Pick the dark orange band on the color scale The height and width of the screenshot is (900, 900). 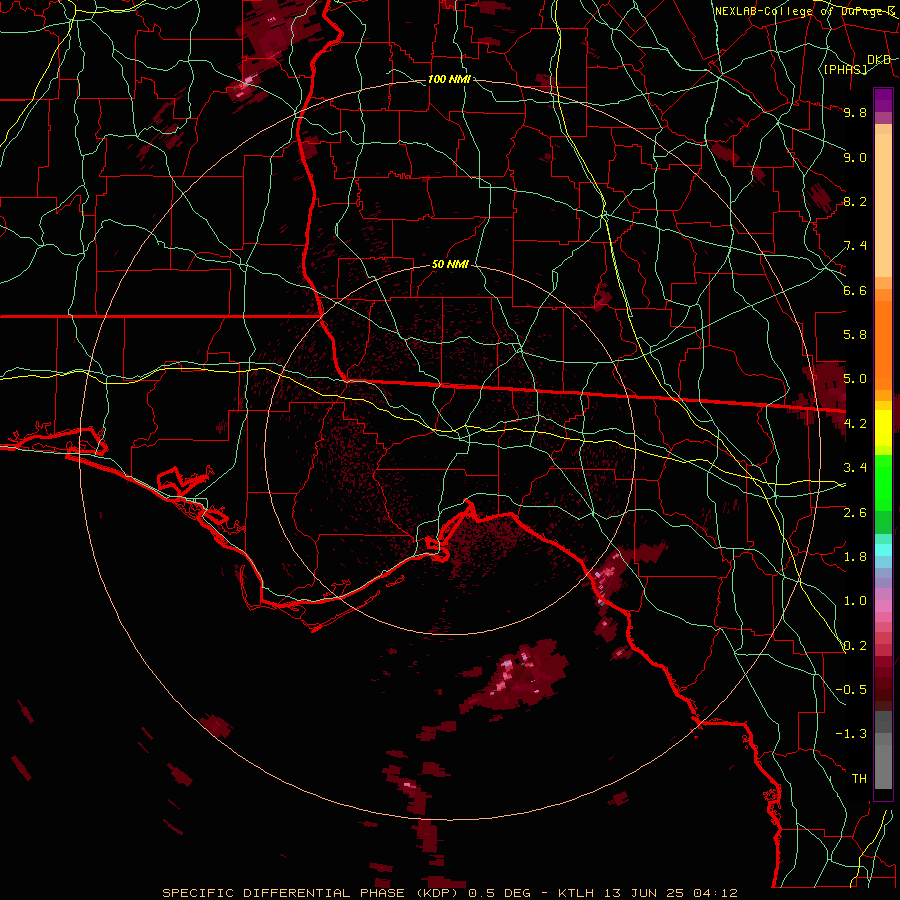[x=883, y=344]
